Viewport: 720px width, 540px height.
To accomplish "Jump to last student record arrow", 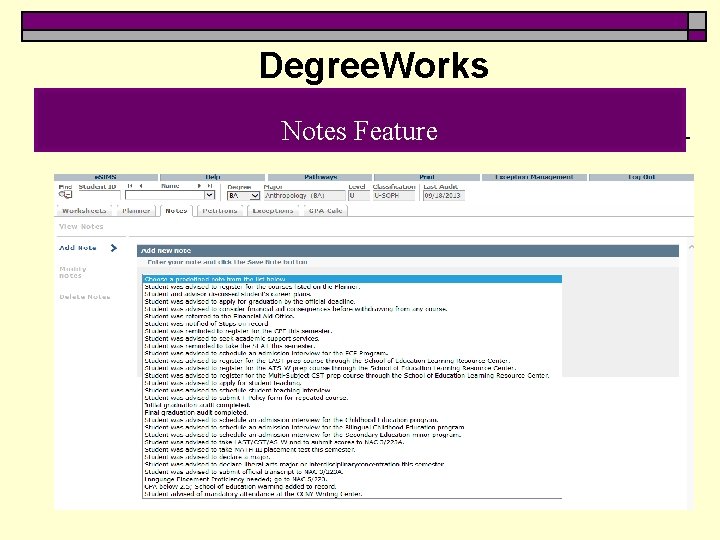I will pyautogui.click(x=210, y=186).
